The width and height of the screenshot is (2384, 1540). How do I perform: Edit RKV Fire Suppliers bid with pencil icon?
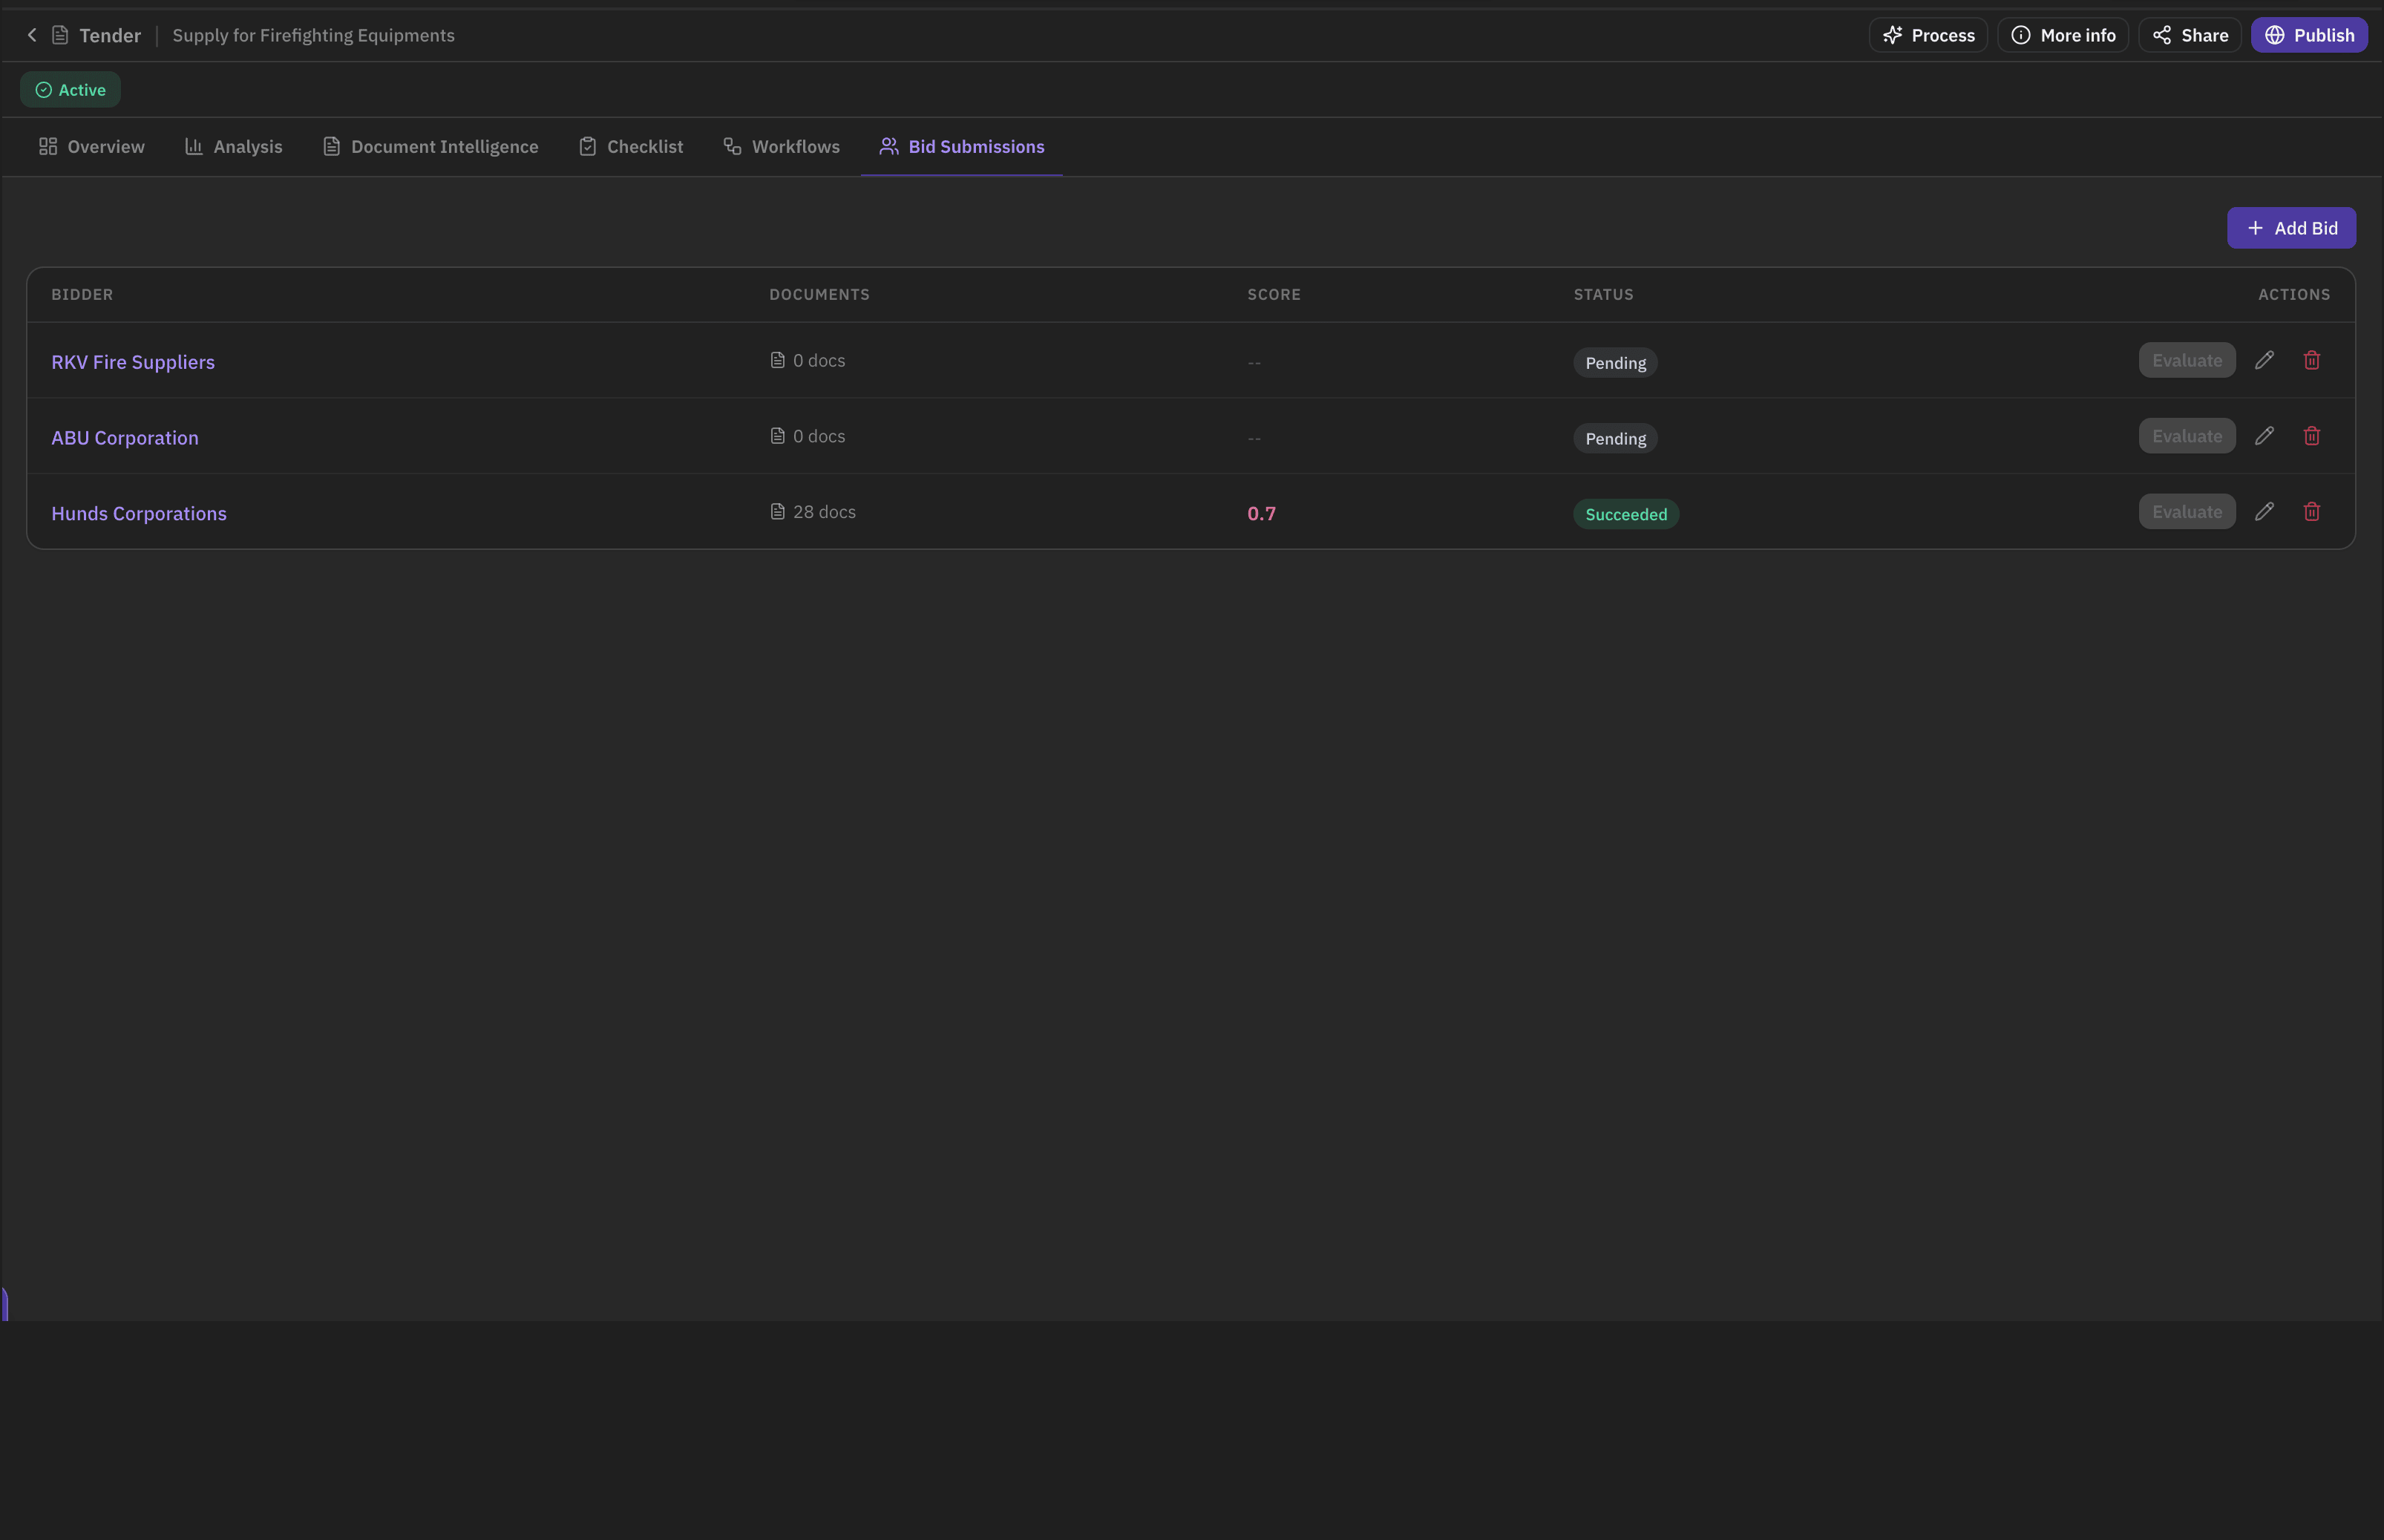point(2265,360)
